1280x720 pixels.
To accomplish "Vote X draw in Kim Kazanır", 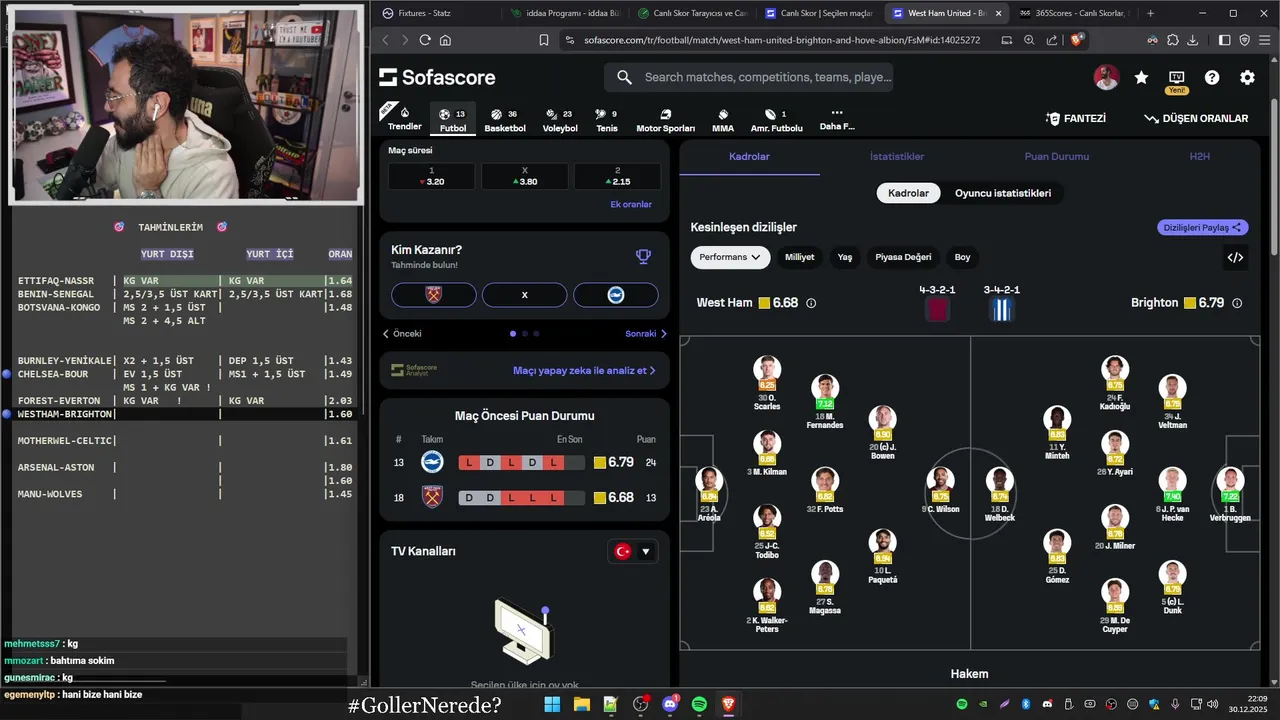I will [525, 295].
